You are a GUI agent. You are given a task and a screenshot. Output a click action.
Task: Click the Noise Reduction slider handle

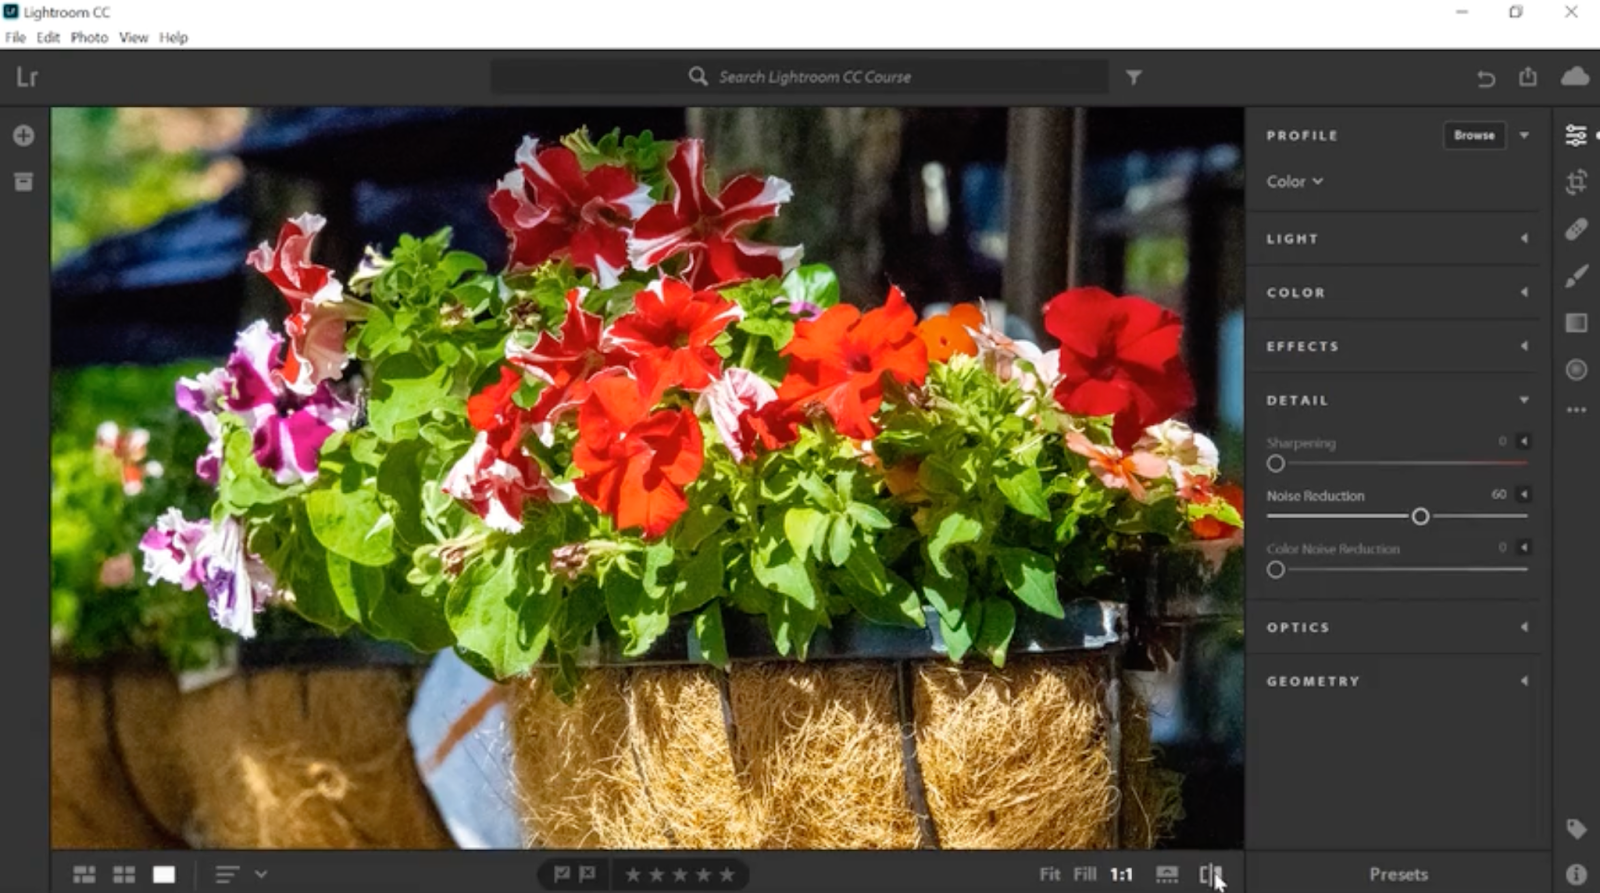(1420, 517)
